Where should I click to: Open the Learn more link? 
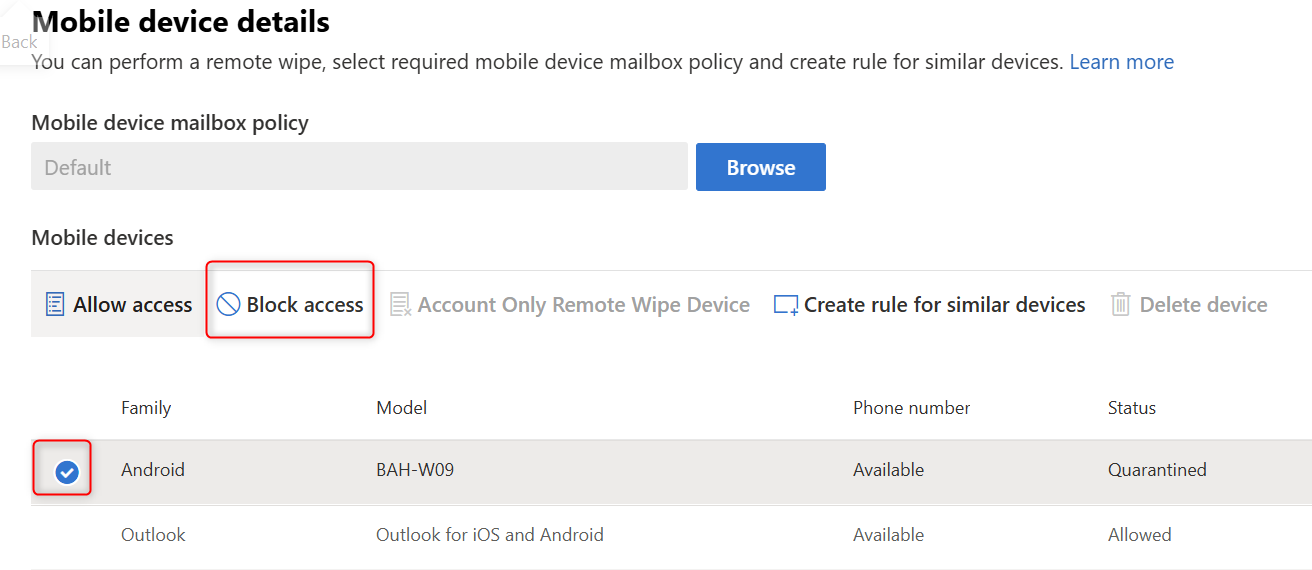point(1121,62)
